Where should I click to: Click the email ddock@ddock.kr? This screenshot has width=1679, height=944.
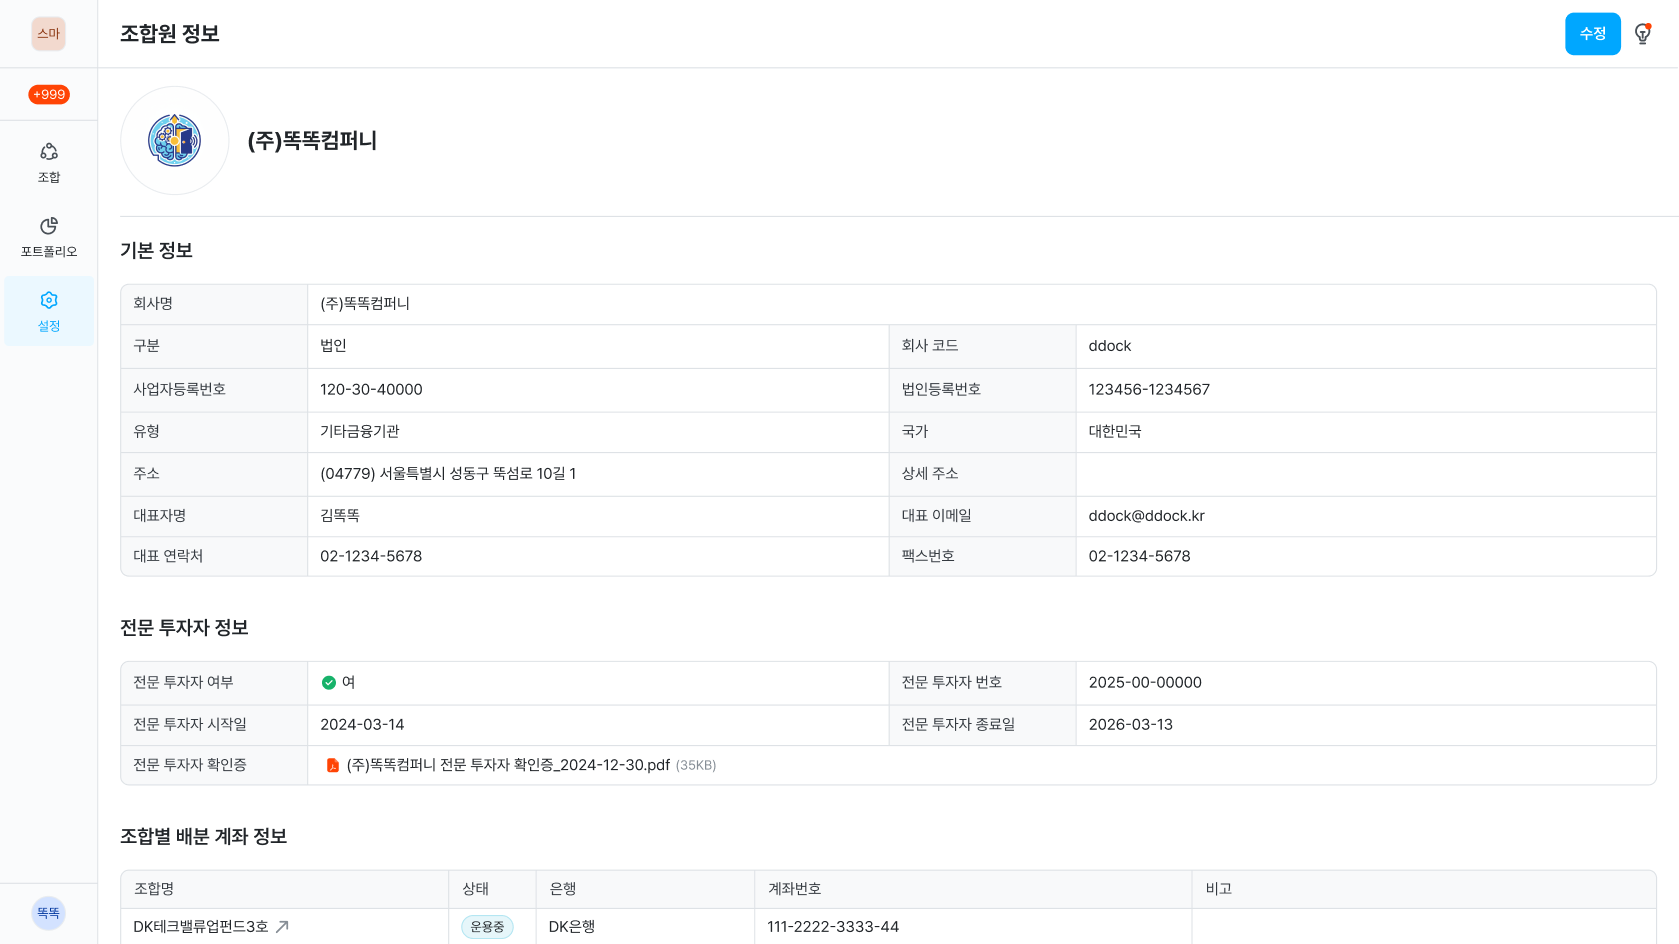pos(1146,516)
